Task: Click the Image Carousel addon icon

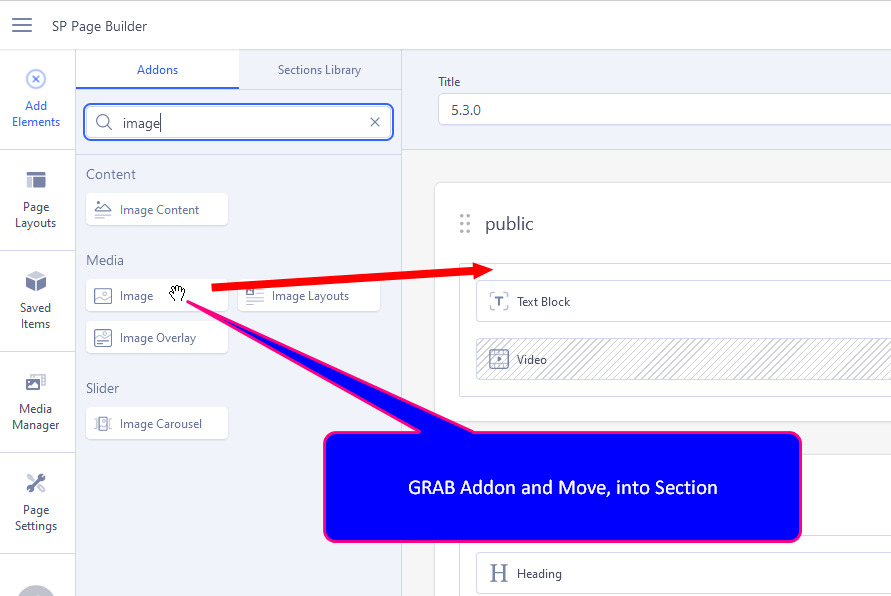Action: tap(103, 424)
